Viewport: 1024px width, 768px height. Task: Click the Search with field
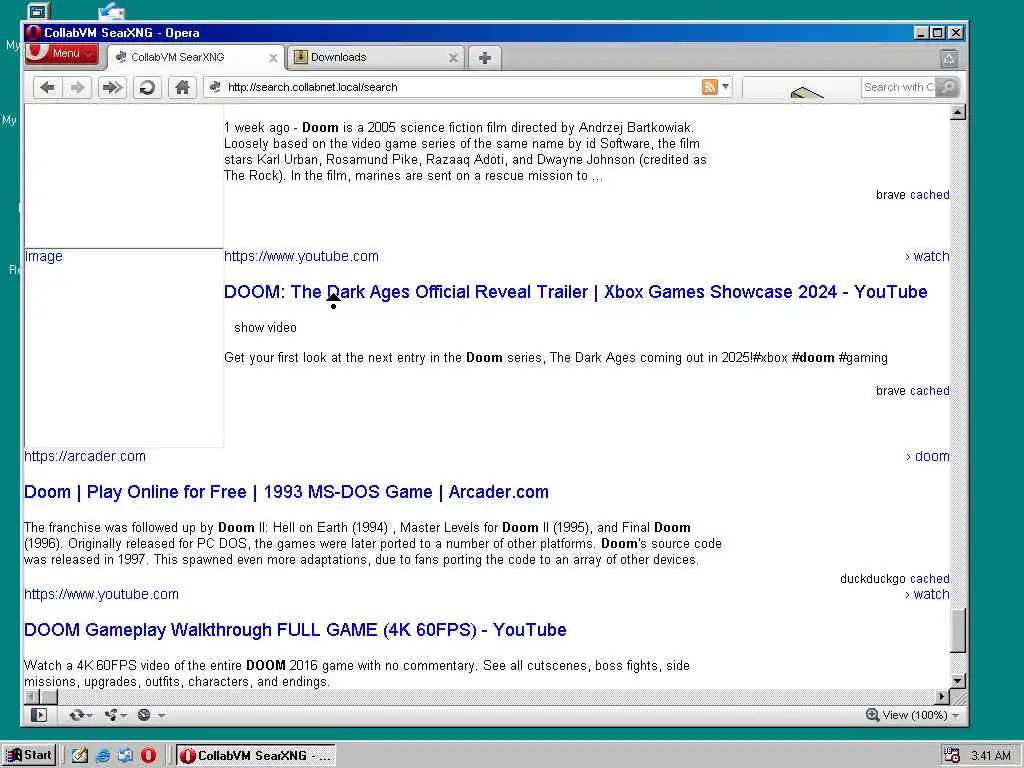[899, 87]
